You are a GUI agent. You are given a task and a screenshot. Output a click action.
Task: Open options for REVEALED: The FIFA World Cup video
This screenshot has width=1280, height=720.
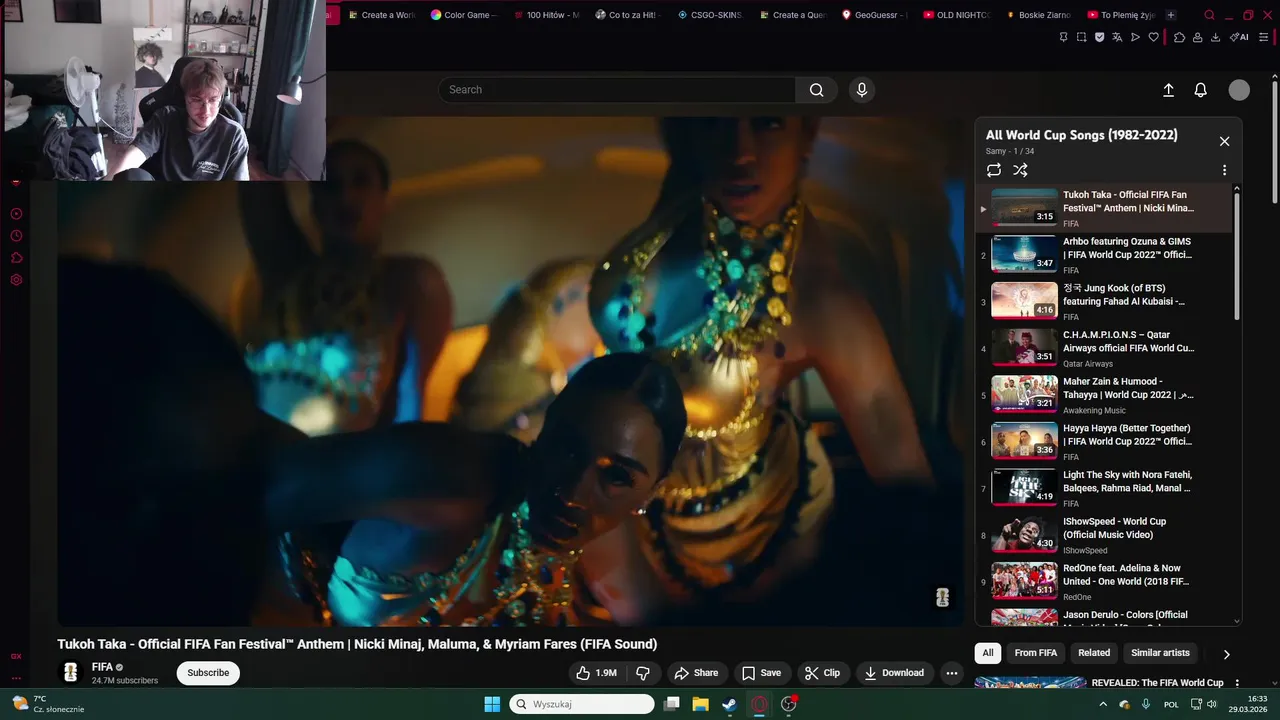click(1237, 683)
